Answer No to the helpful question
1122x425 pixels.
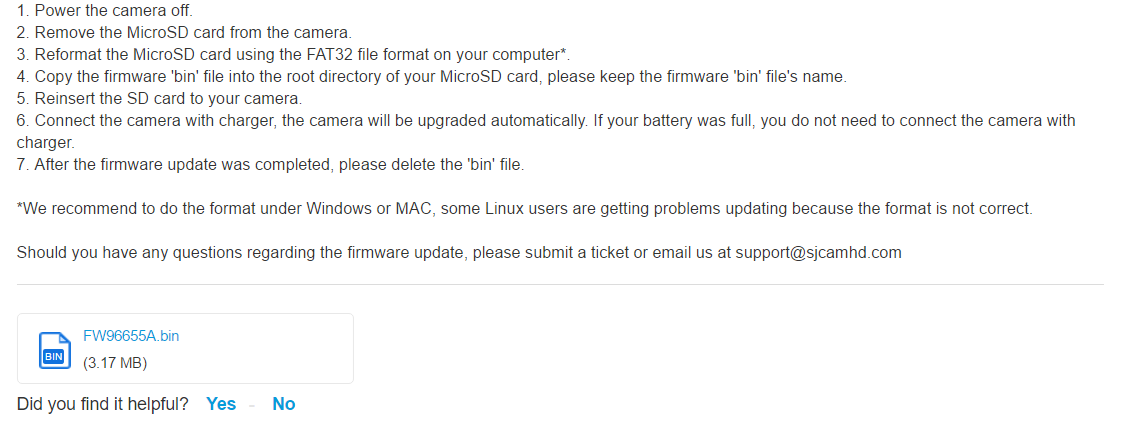tap(284, 404)
